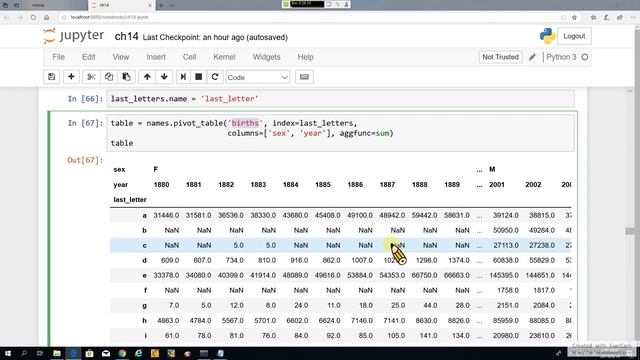Cut selected cells with the scissors icon
The width and height of the screenshot is (640, 360).
(91, 77)
